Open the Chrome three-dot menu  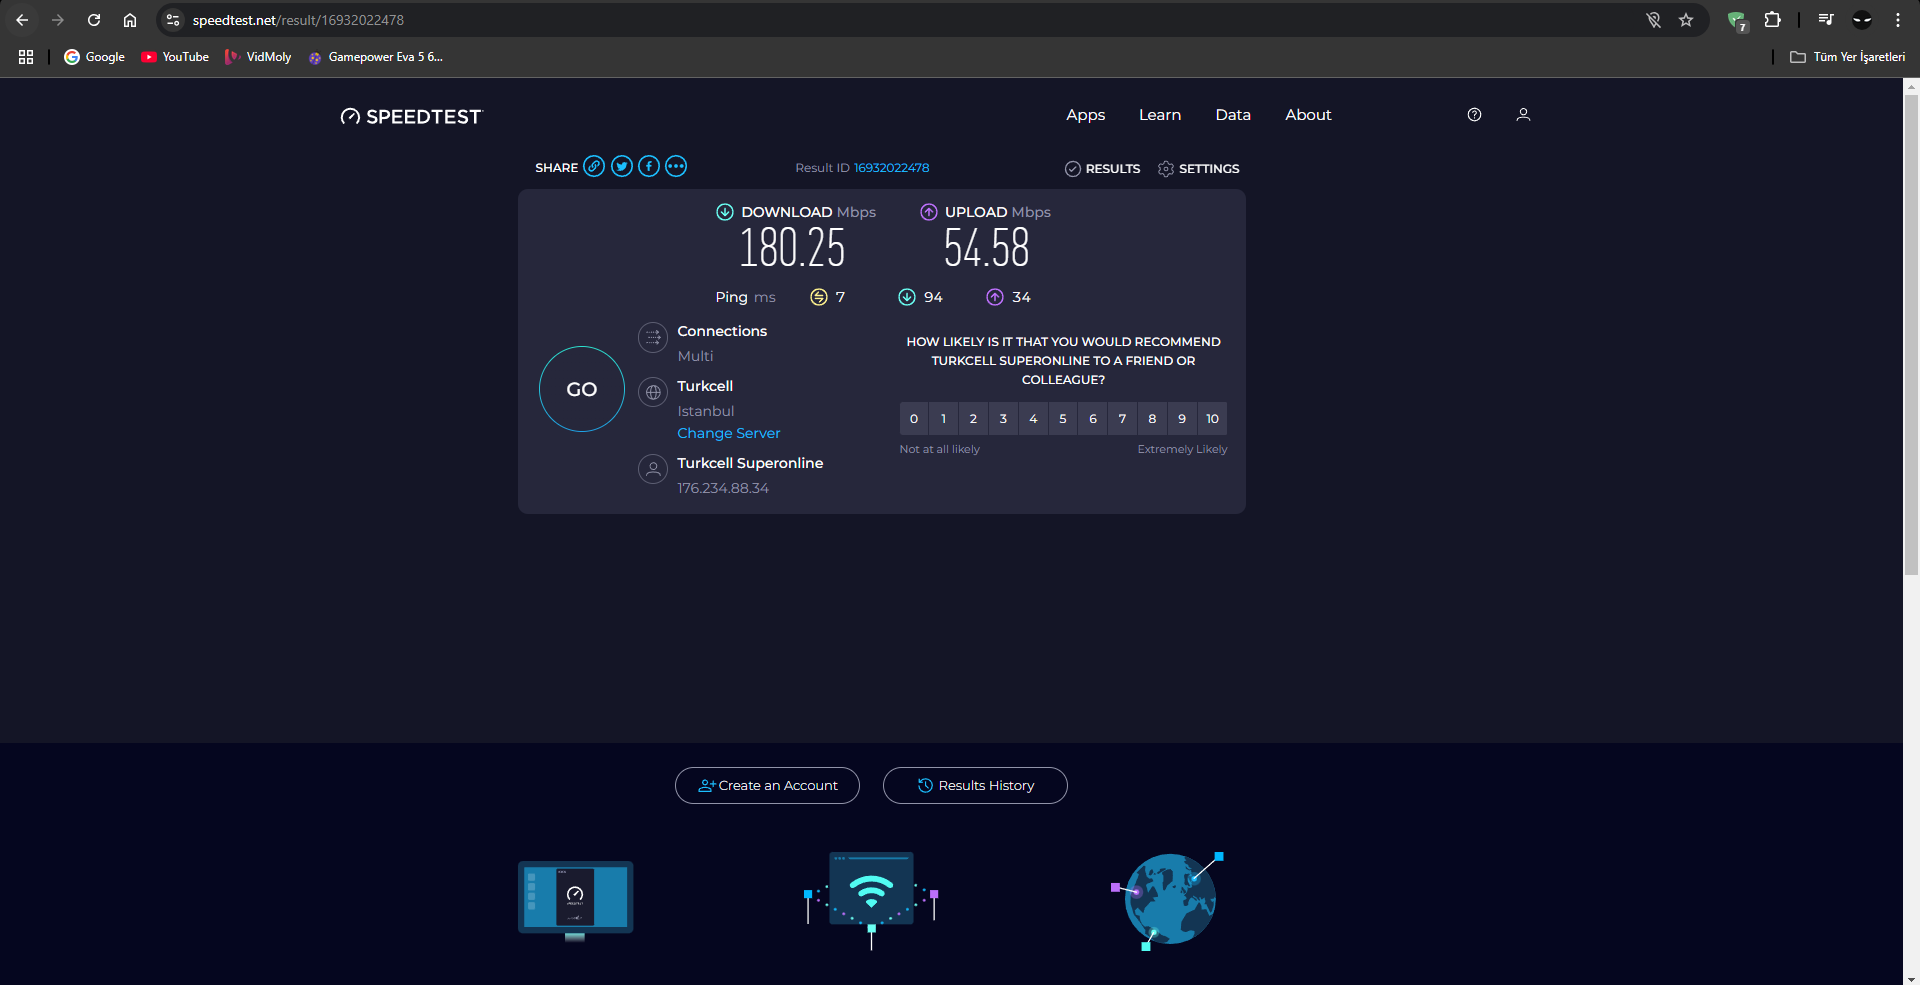click(x=1898, y=20)
